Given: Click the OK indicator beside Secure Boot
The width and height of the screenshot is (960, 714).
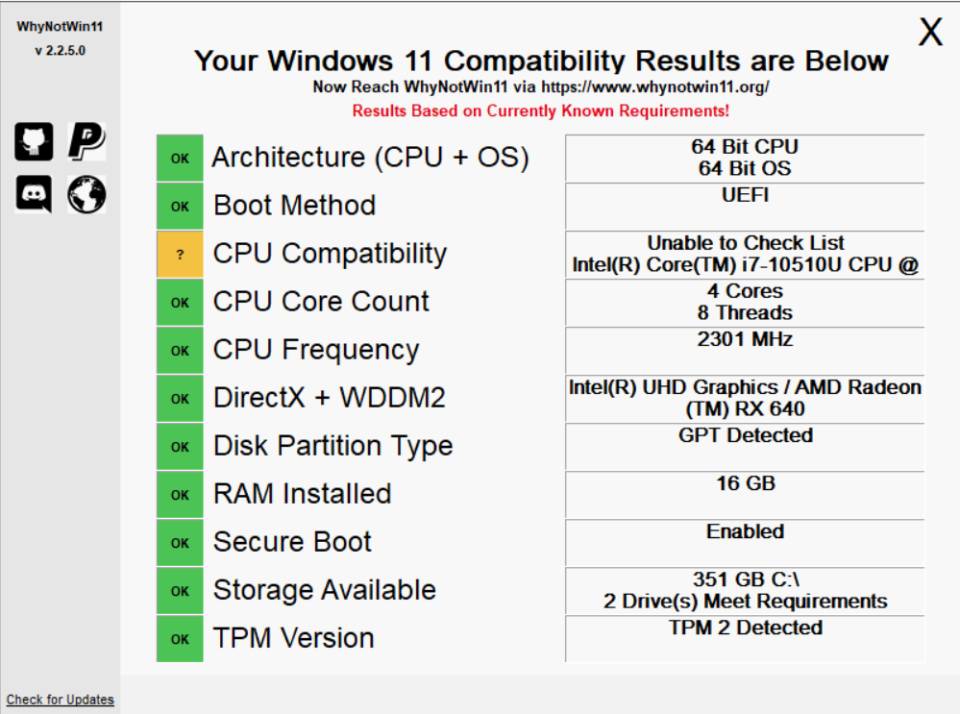Looking at the screenshot, I should click(179, 543).
